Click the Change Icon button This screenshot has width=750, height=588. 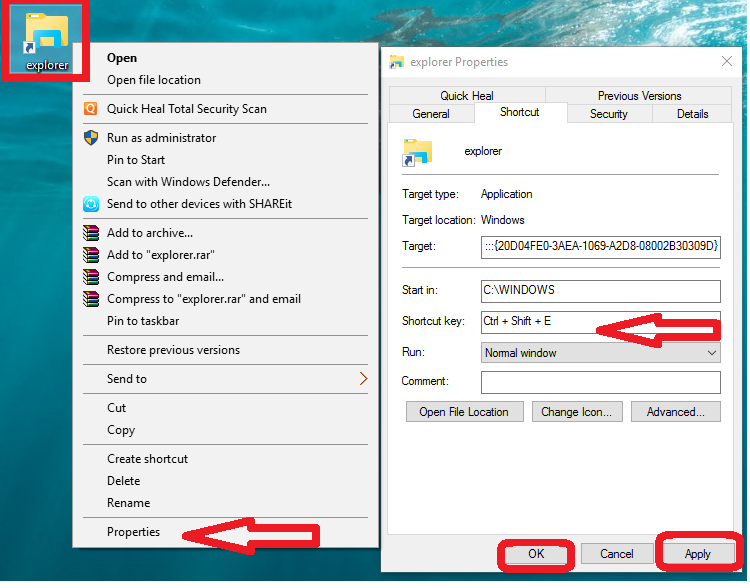pos(577,412)
